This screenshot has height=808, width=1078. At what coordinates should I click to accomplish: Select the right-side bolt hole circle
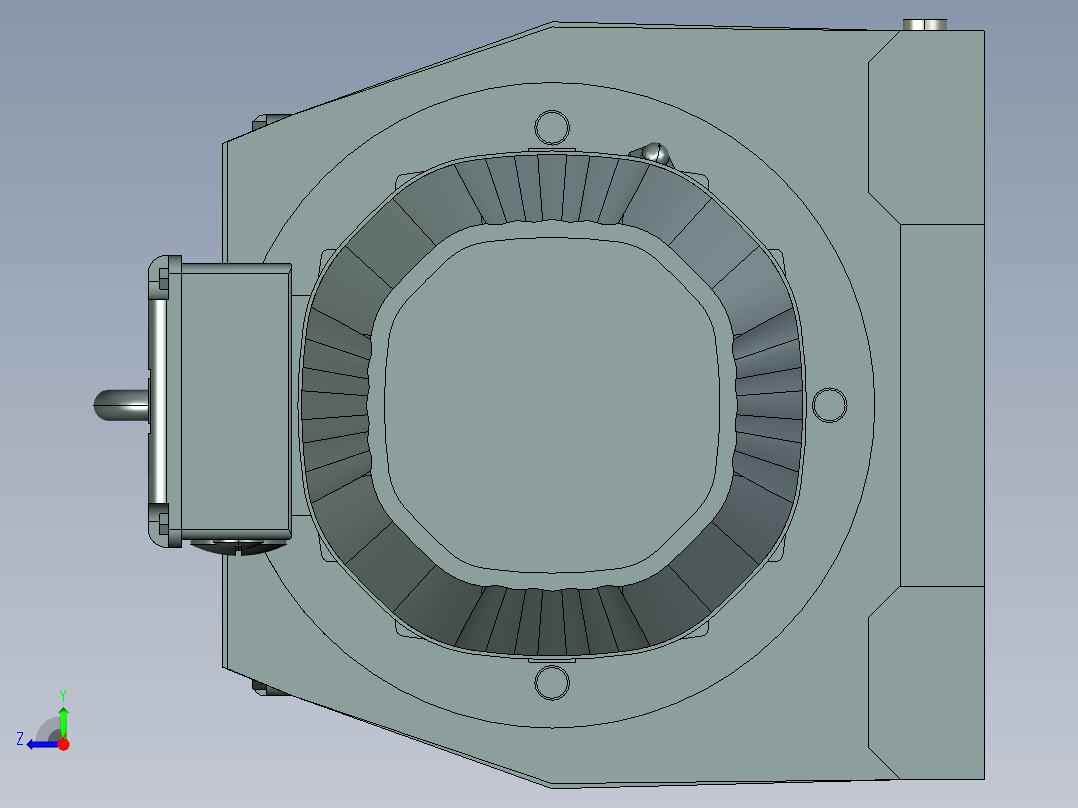[x=830, y=405]
